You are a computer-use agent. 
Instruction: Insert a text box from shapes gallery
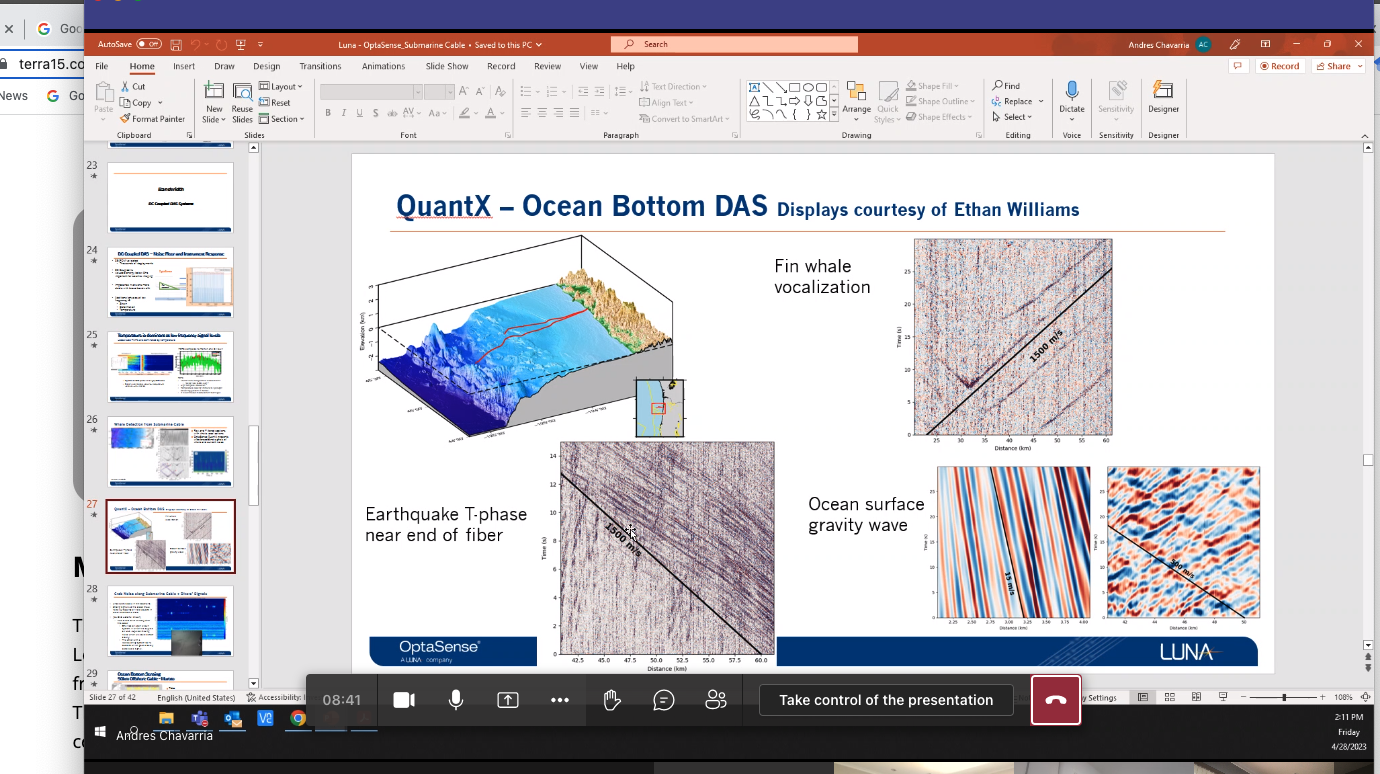(755, 87)
